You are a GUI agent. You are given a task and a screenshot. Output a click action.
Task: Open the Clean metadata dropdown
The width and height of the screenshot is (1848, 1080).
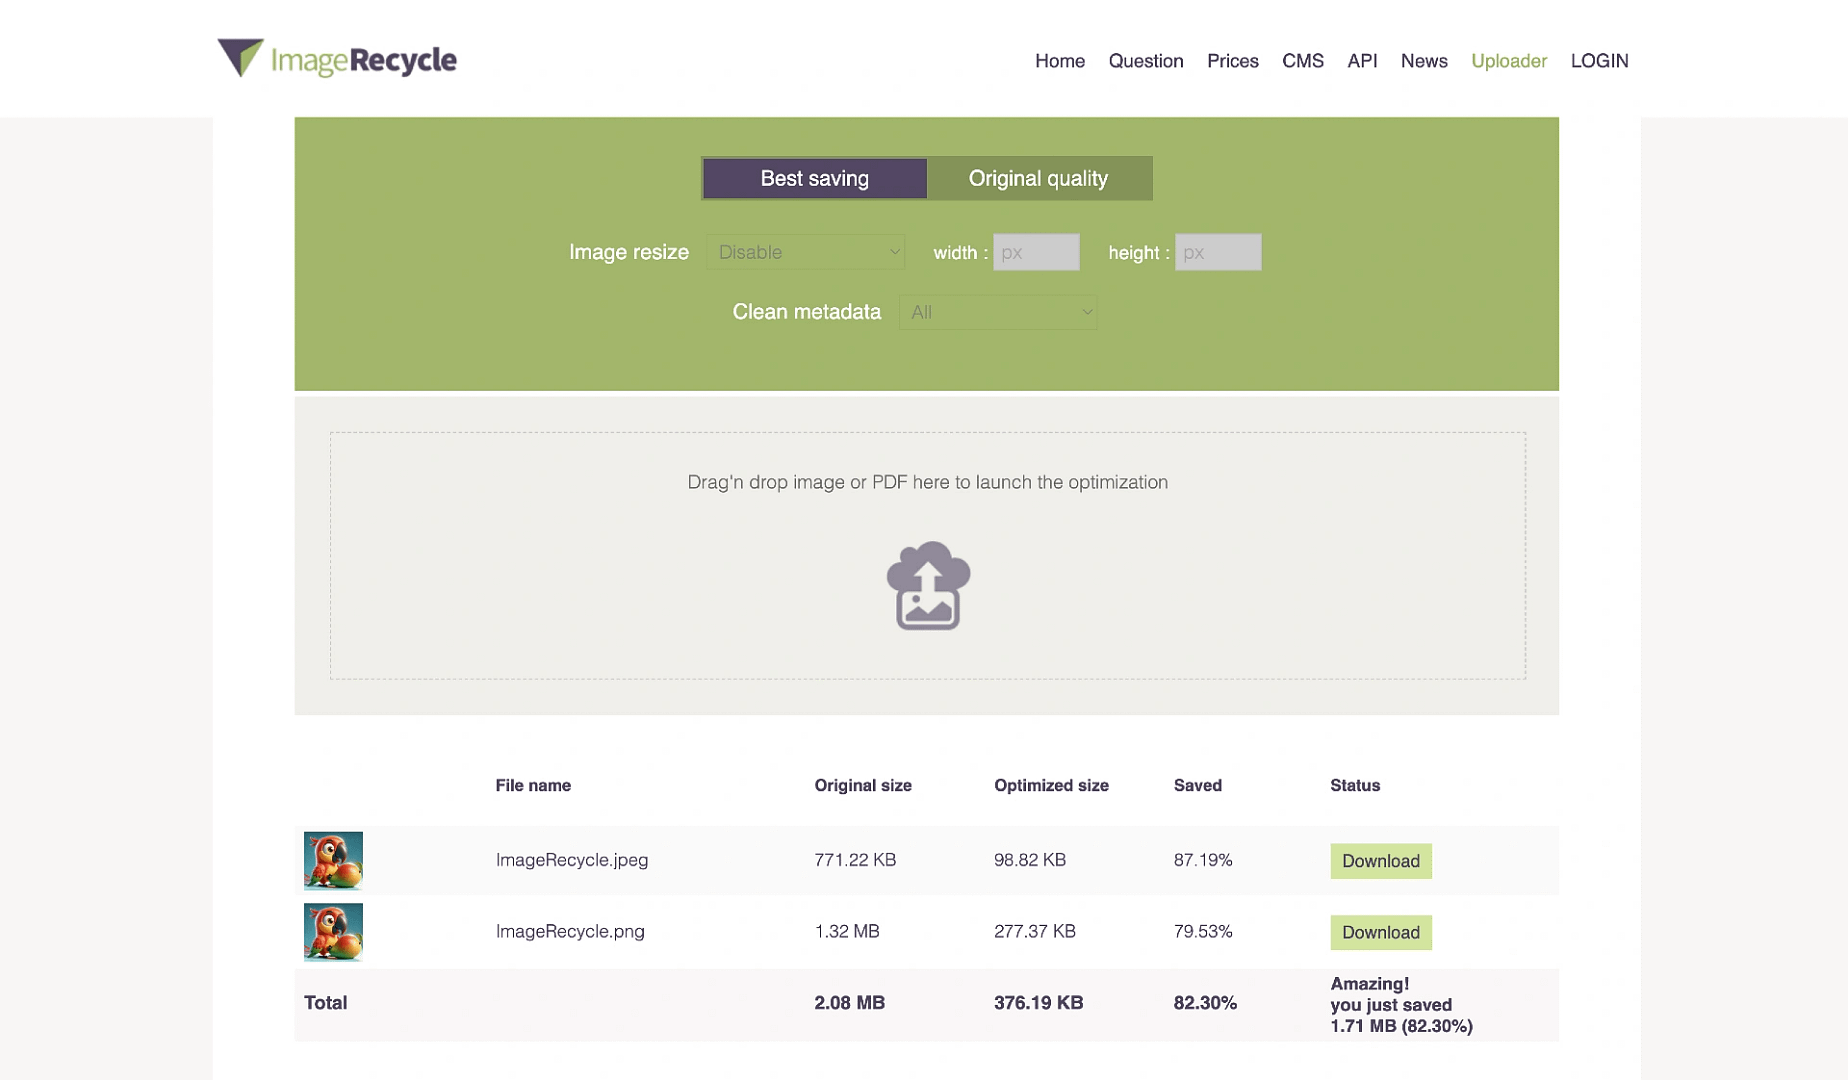point(997,312)
